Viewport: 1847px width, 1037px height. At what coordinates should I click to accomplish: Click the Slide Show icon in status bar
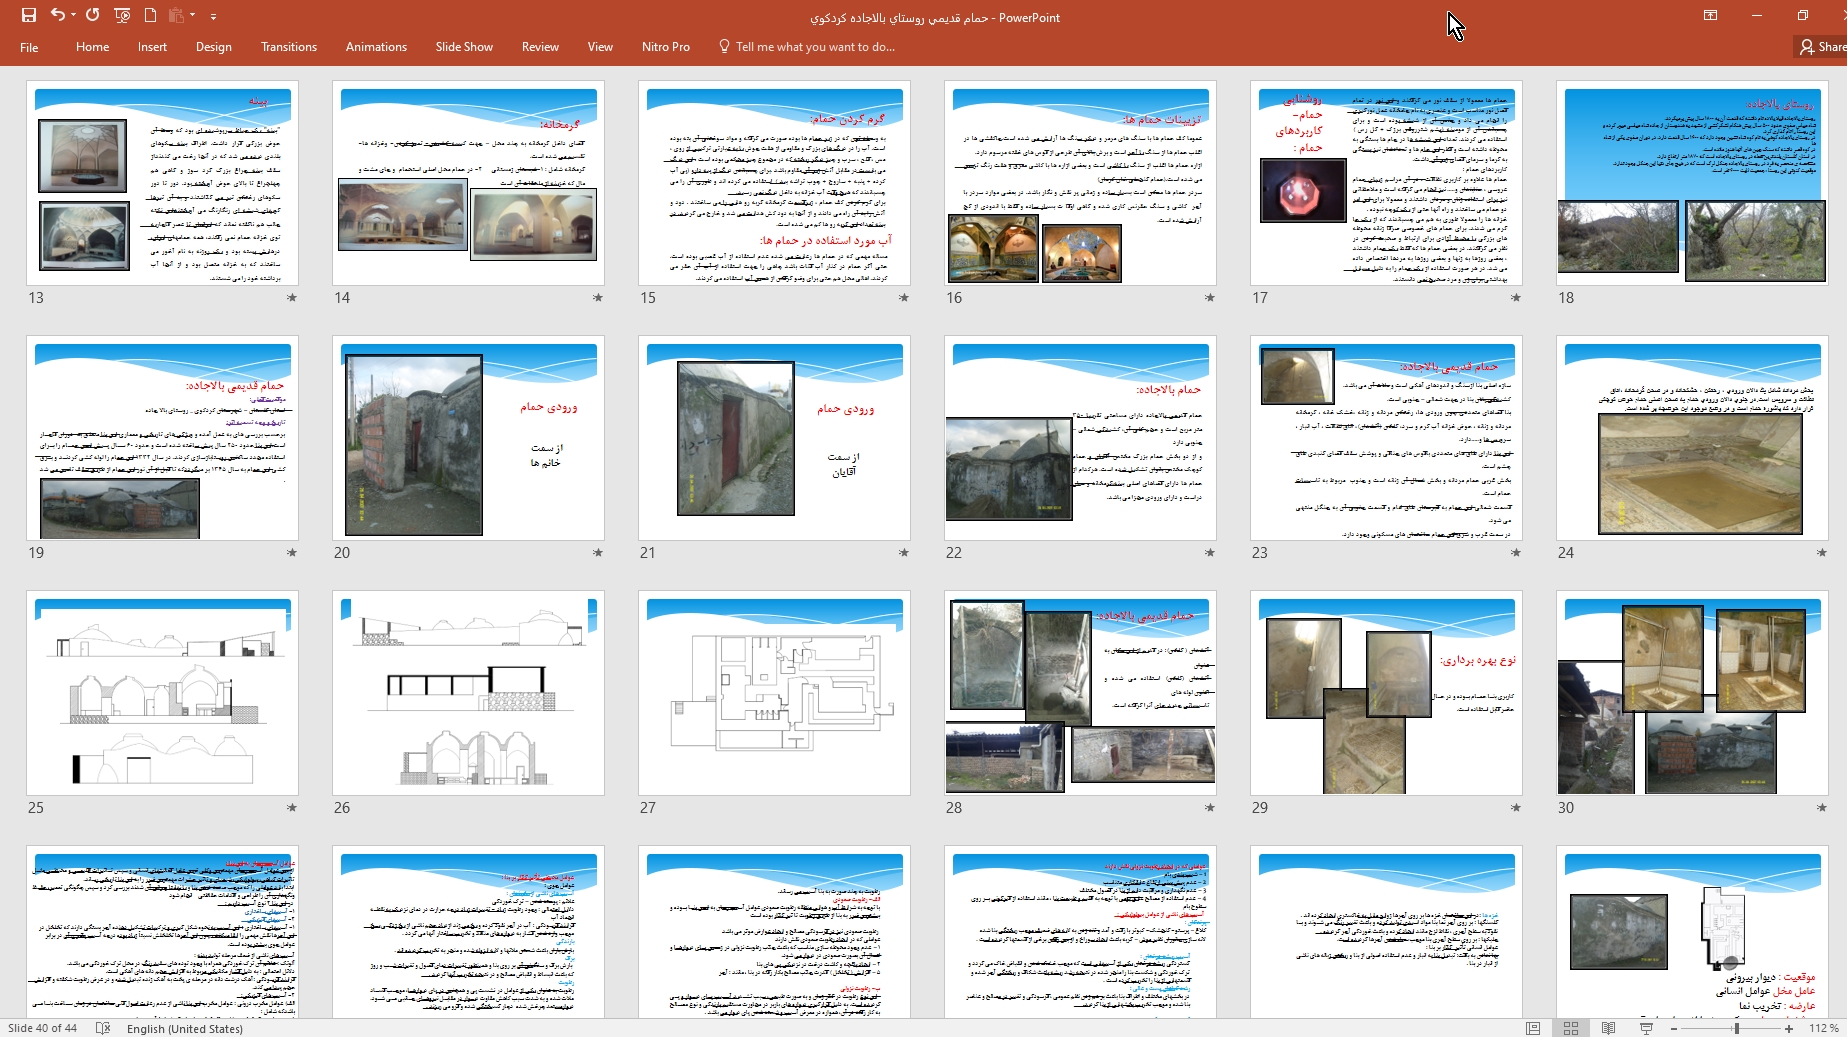[1646, 1028]
